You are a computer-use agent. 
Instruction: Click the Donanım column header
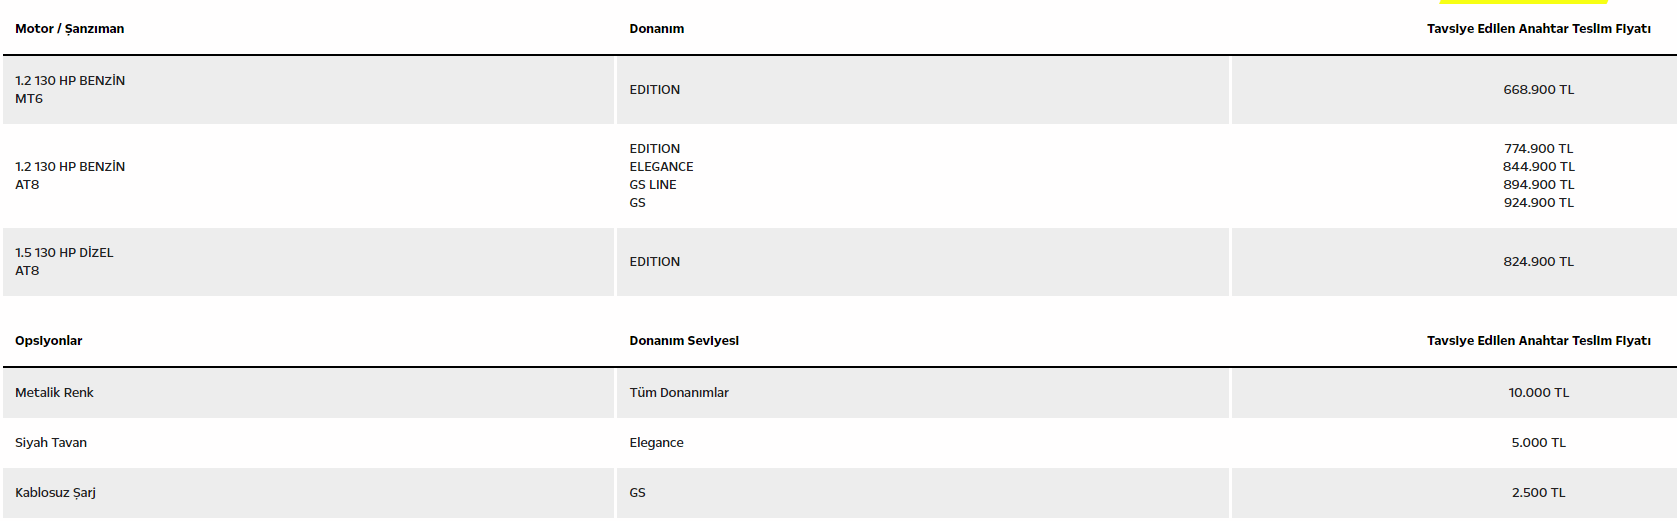pyautogui.click(x=657, y=29)
